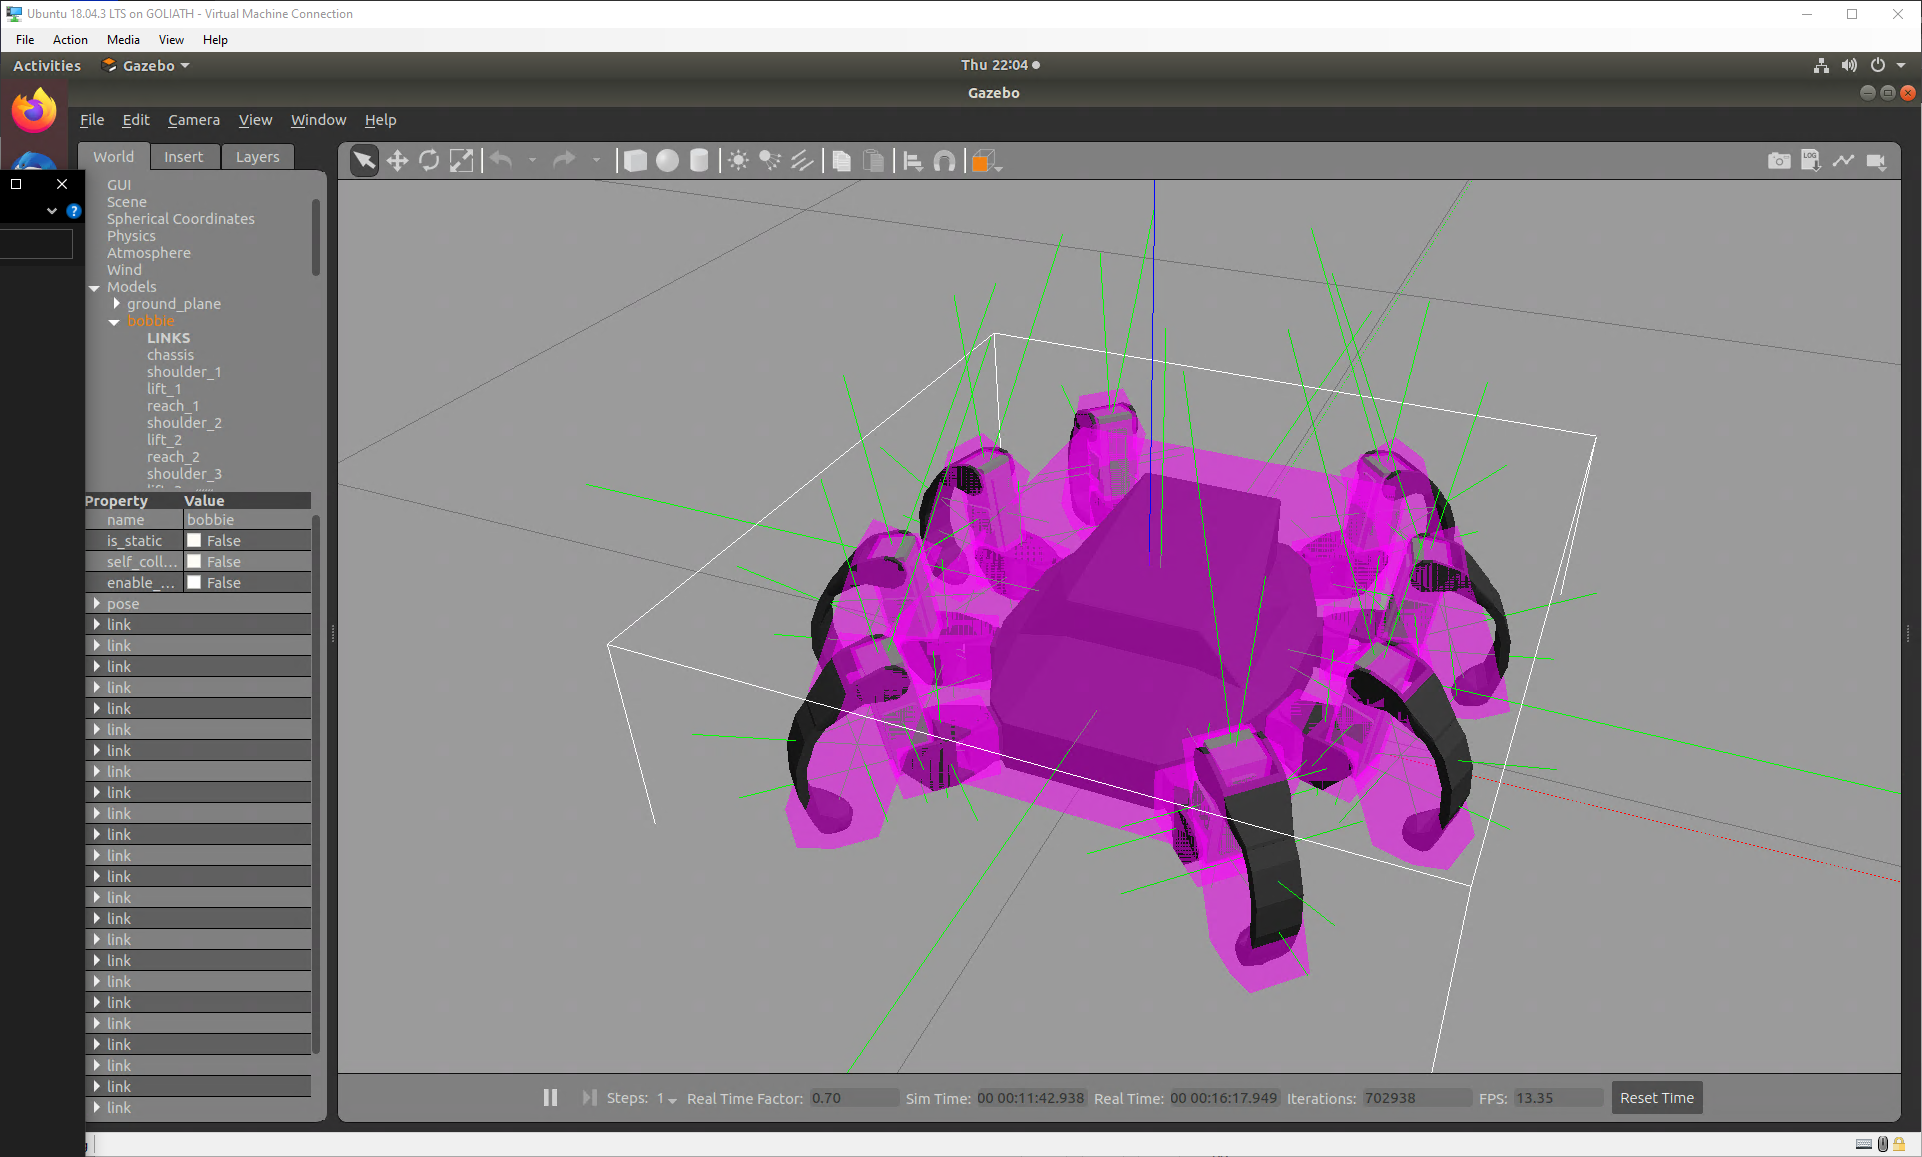Image resolution: width=1922 pixels, height=1157 pixels.
Task: Insert a sphere shape
Action: [667, 161]
